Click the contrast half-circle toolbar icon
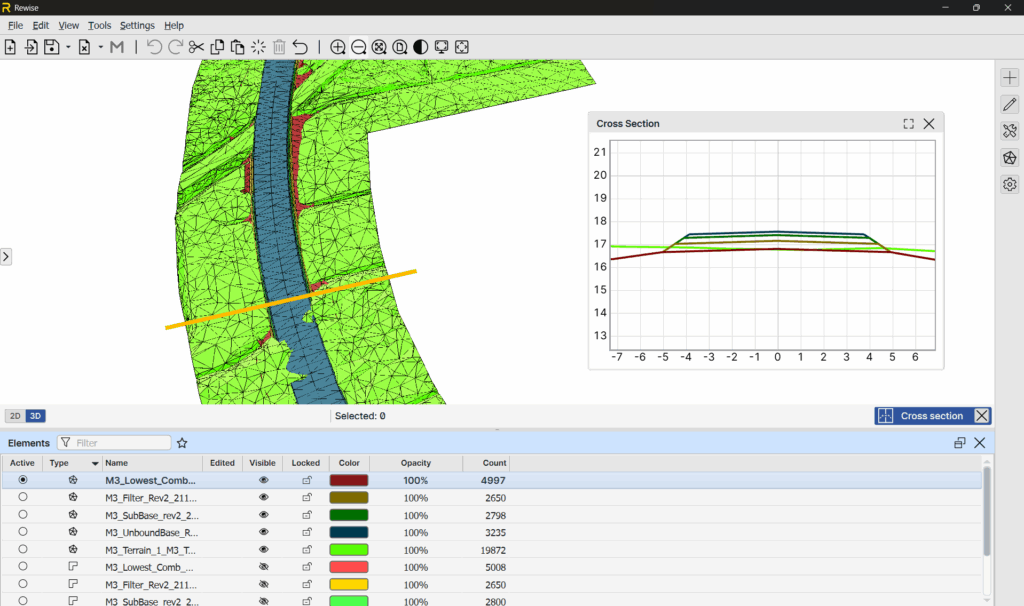 coord(420,47)
